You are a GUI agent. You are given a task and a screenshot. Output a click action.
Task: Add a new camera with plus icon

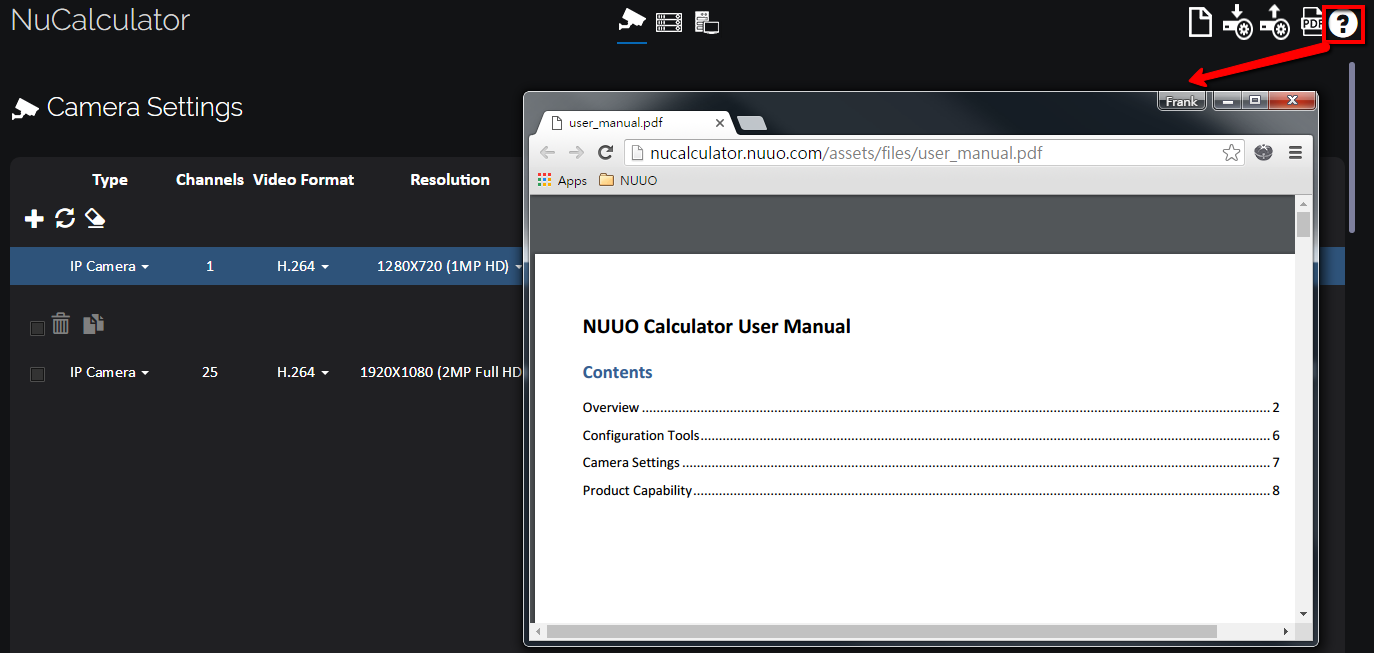click(34, 218)
